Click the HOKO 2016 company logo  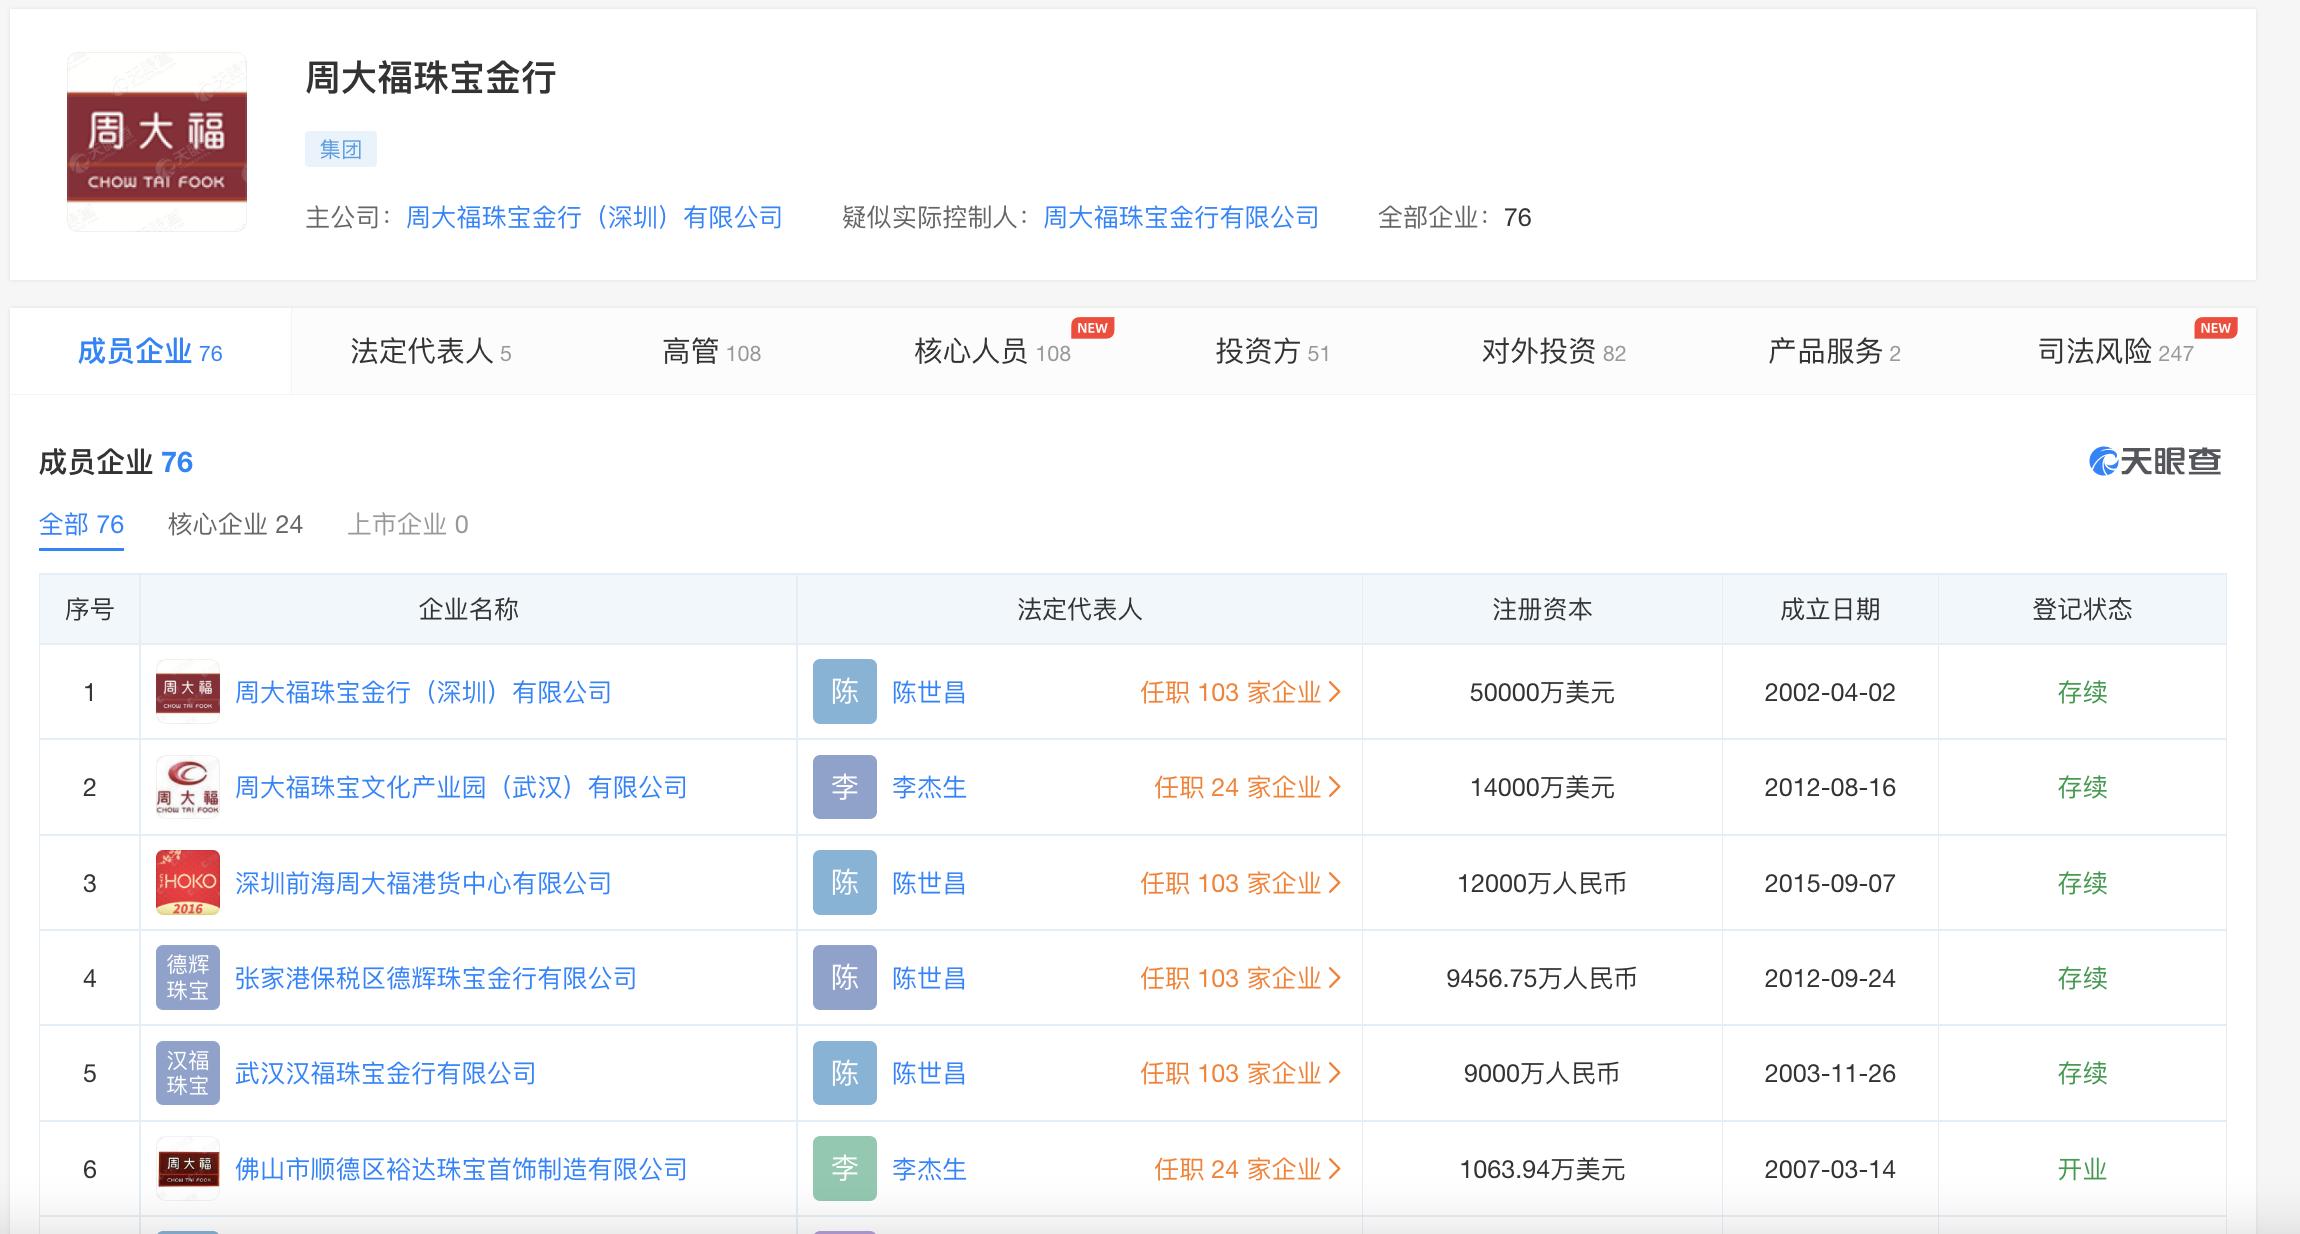pyautogui.click(x=187, y=883)
